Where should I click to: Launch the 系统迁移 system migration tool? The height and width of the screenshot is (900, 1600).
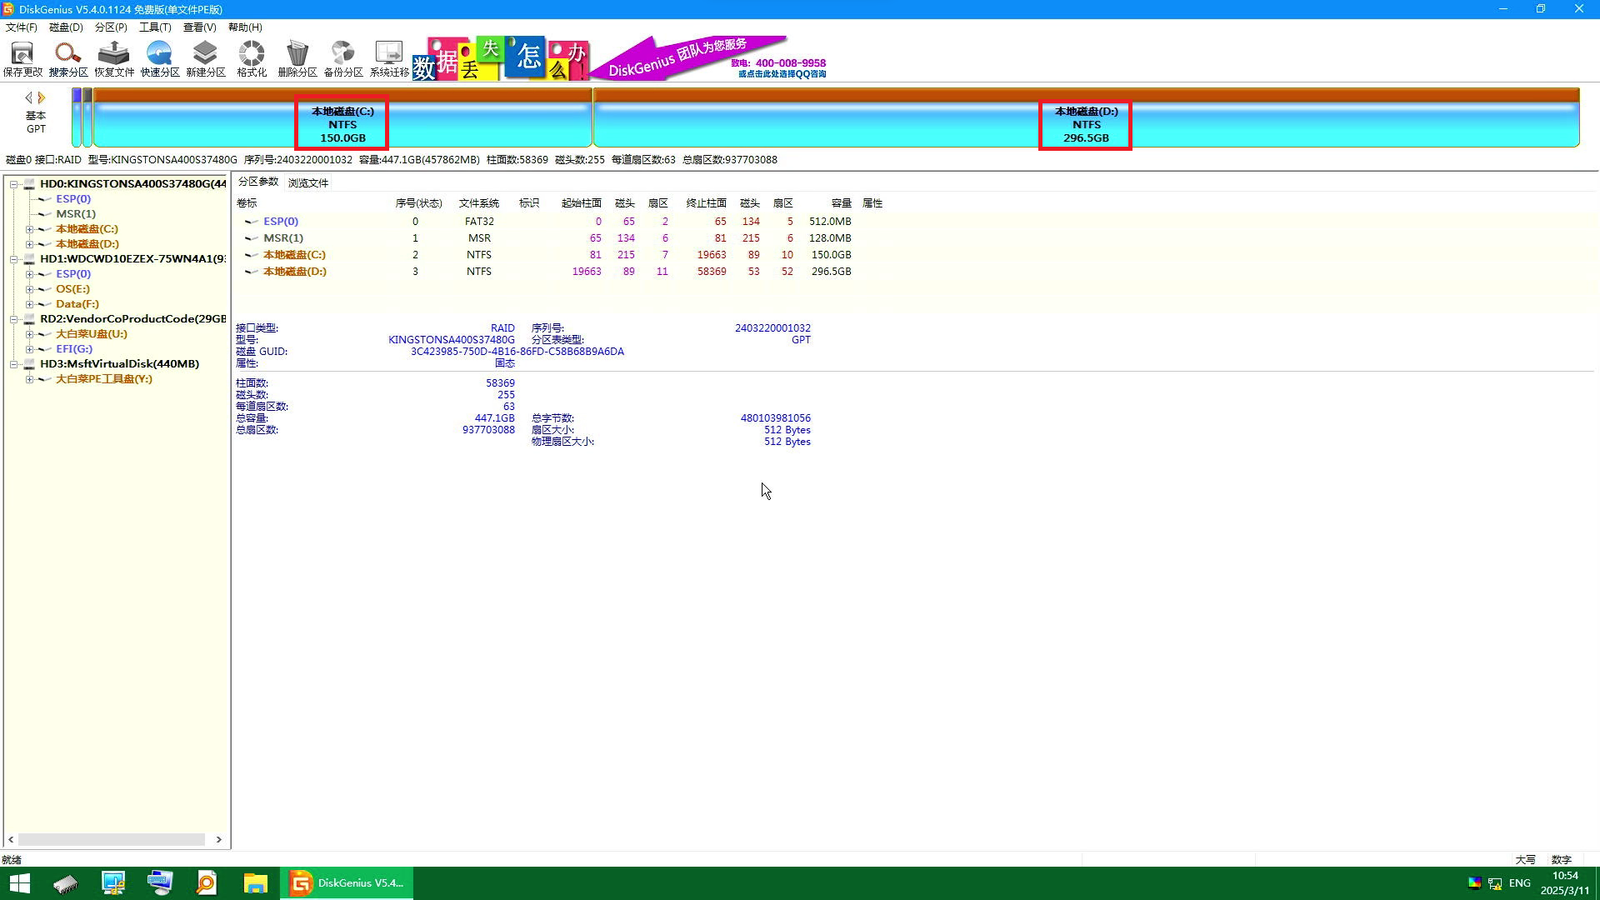(389, 58)
